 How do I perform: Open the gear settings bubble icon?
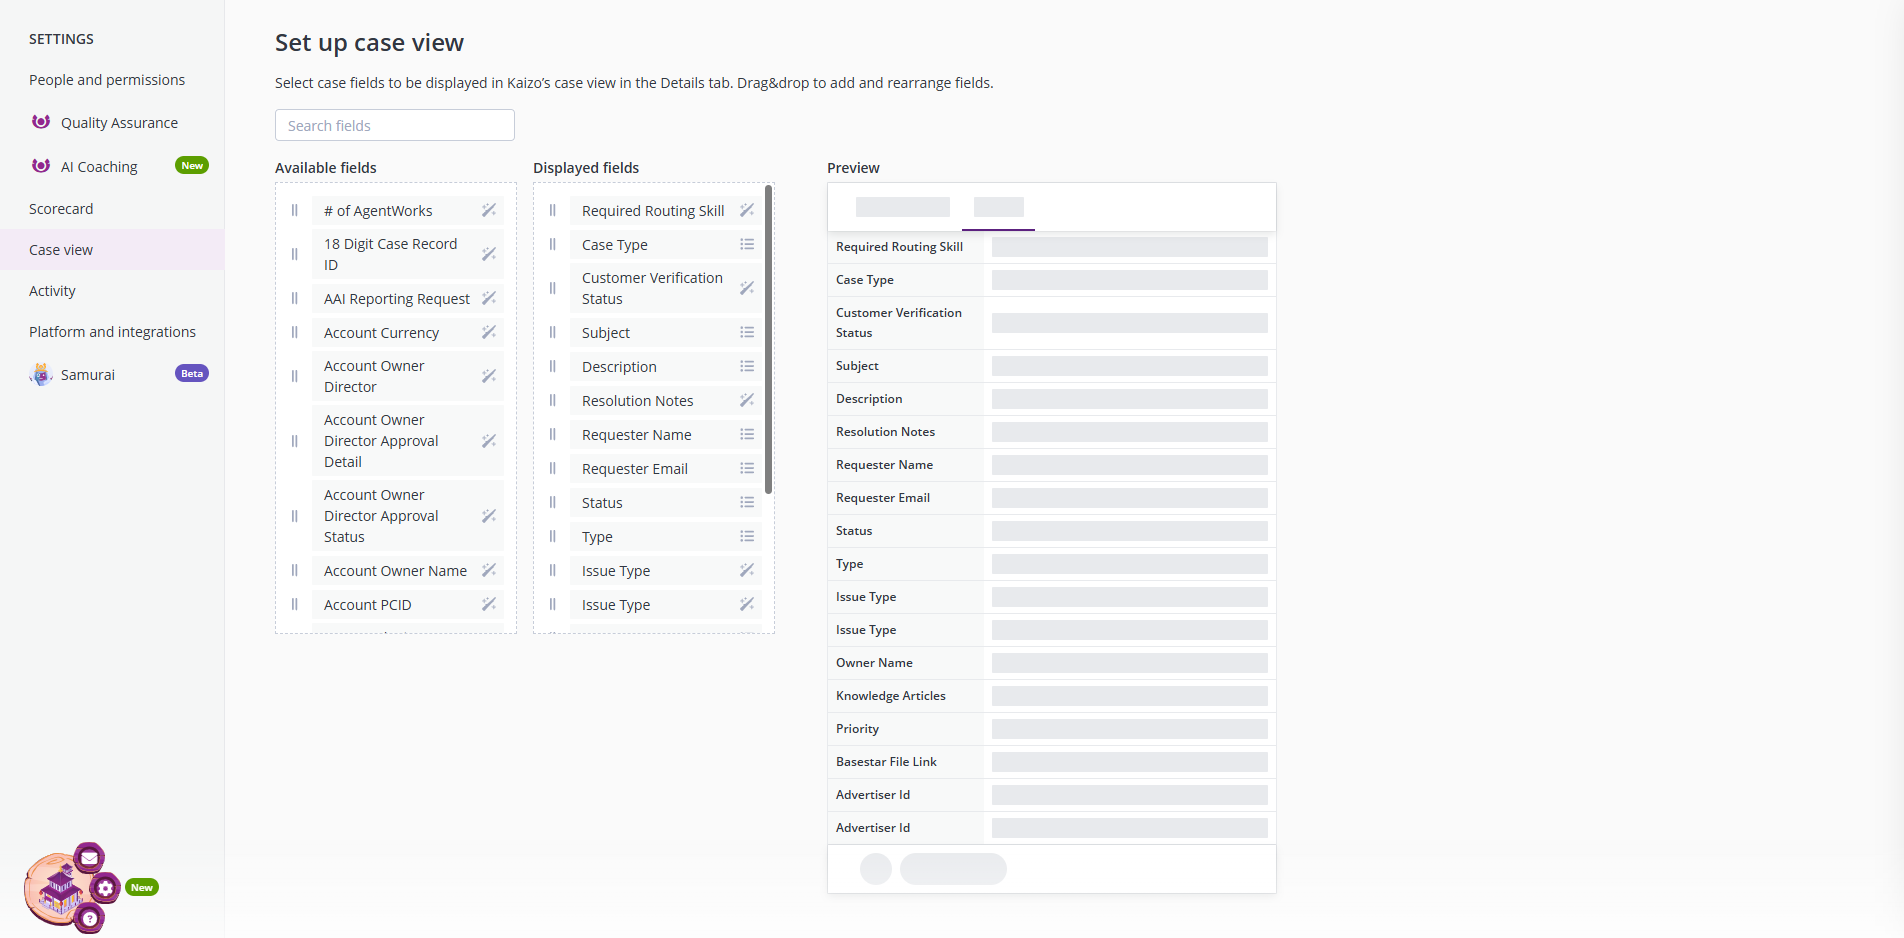pos(105,888)
